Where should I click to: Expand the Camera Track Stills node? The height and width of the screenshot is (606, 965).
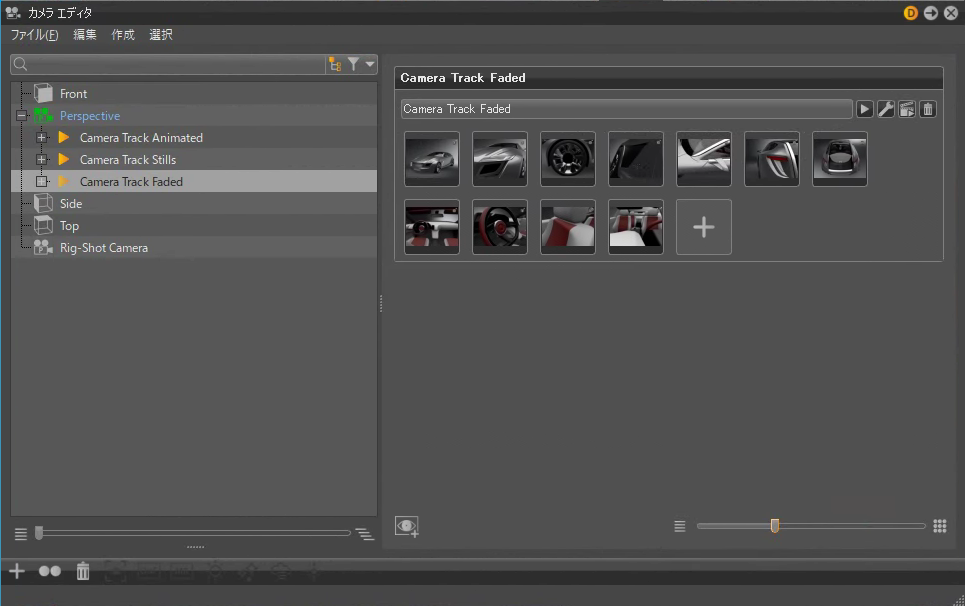click(x=42, y=160)
